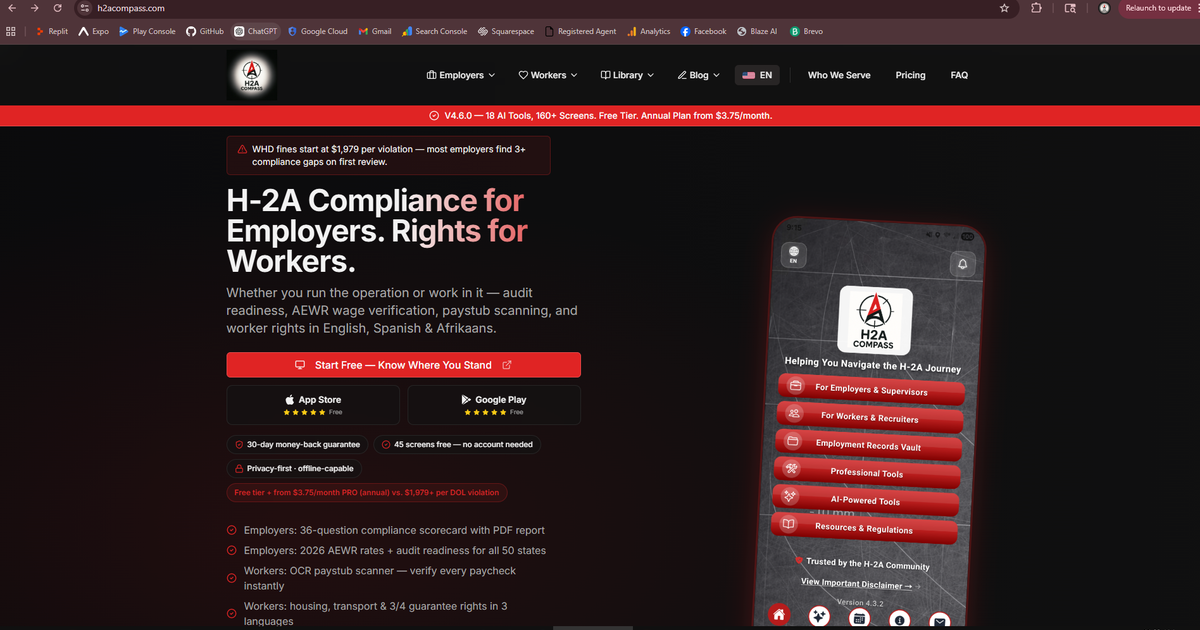Screen dimensions: 1200x630
Task: Open the Analytics bookmark
Action: point(649,31)
